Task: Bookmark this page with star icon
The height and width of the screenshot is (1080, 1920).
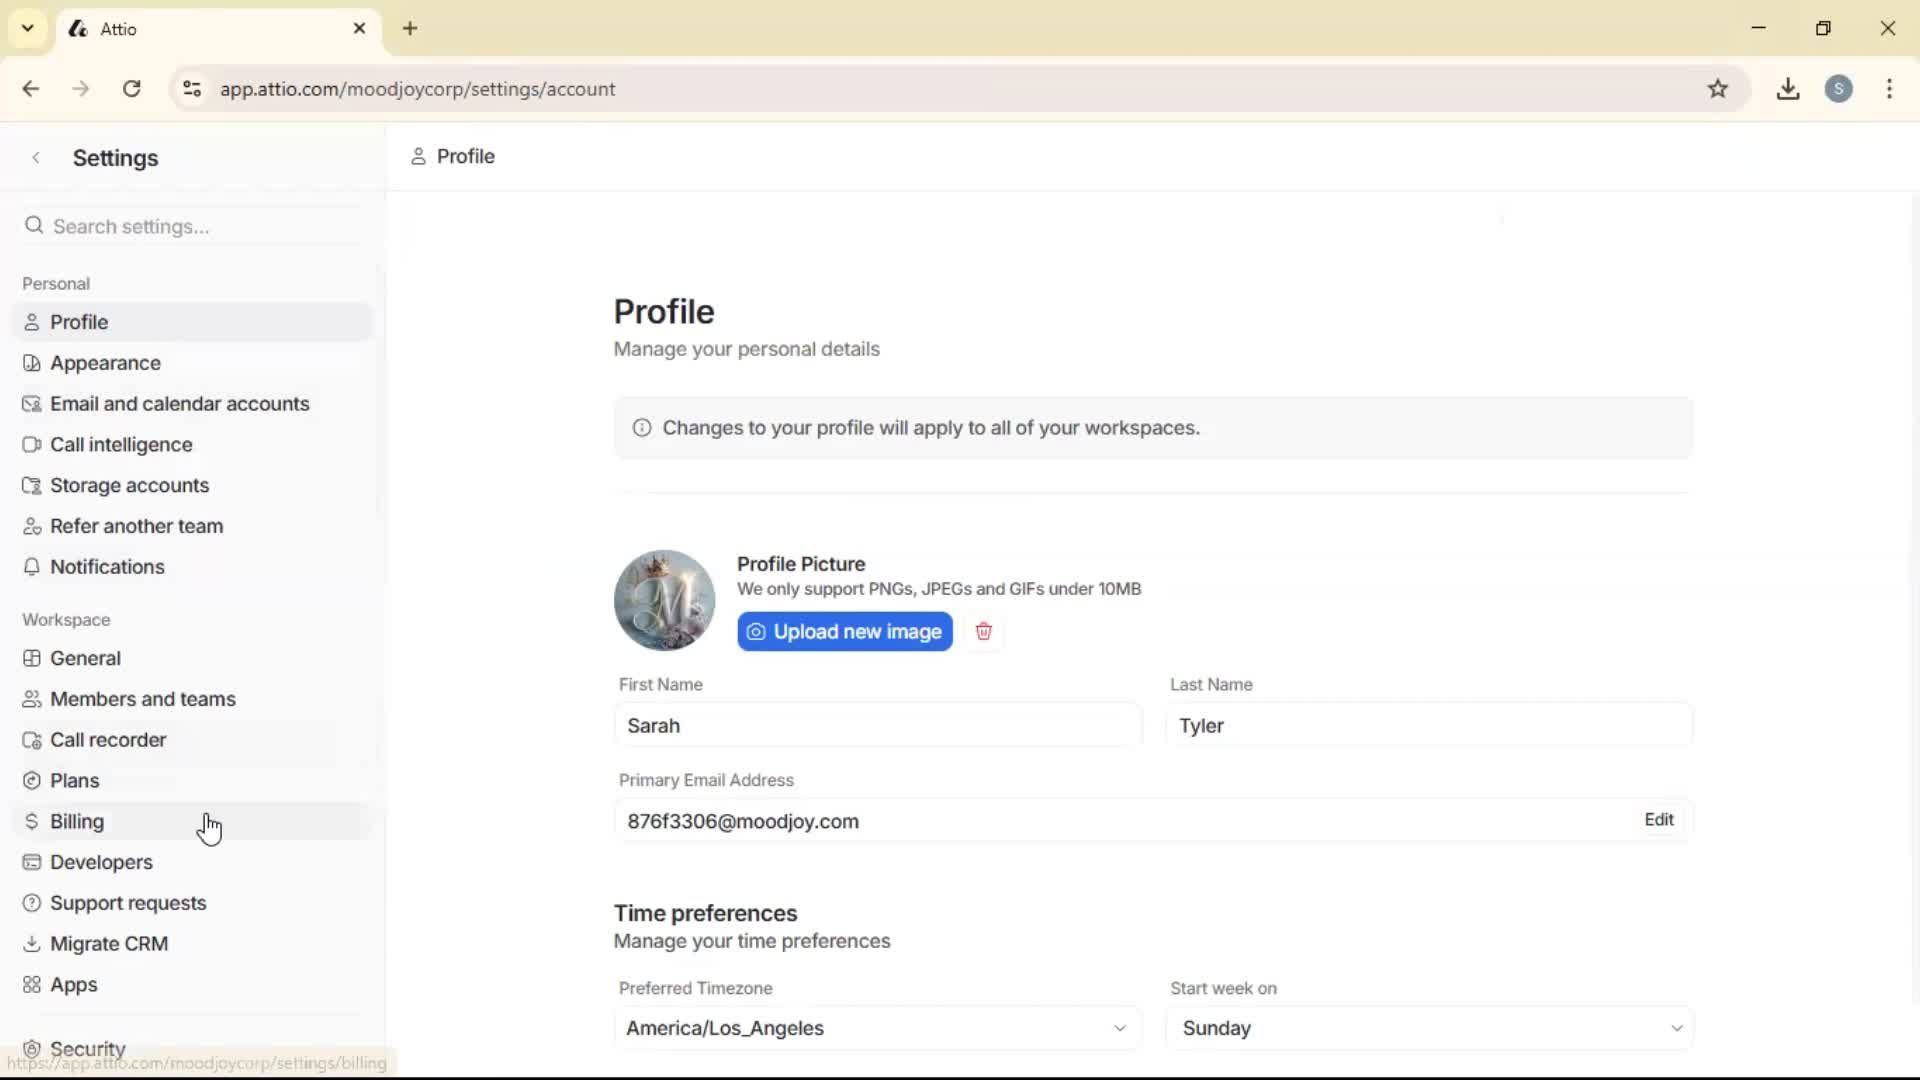Action: click(x=1718, y=89)
